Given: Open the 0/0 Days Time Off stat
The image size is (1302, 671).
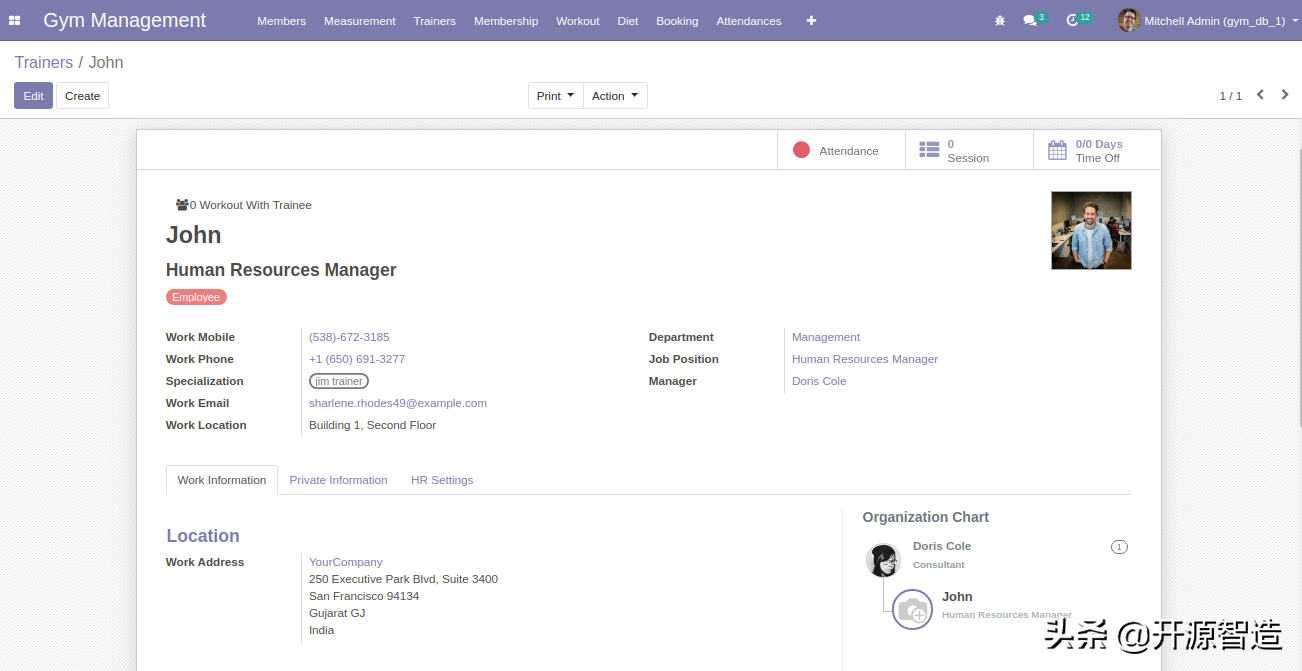Looking at the screenshot, I should tap(1097, 151).
